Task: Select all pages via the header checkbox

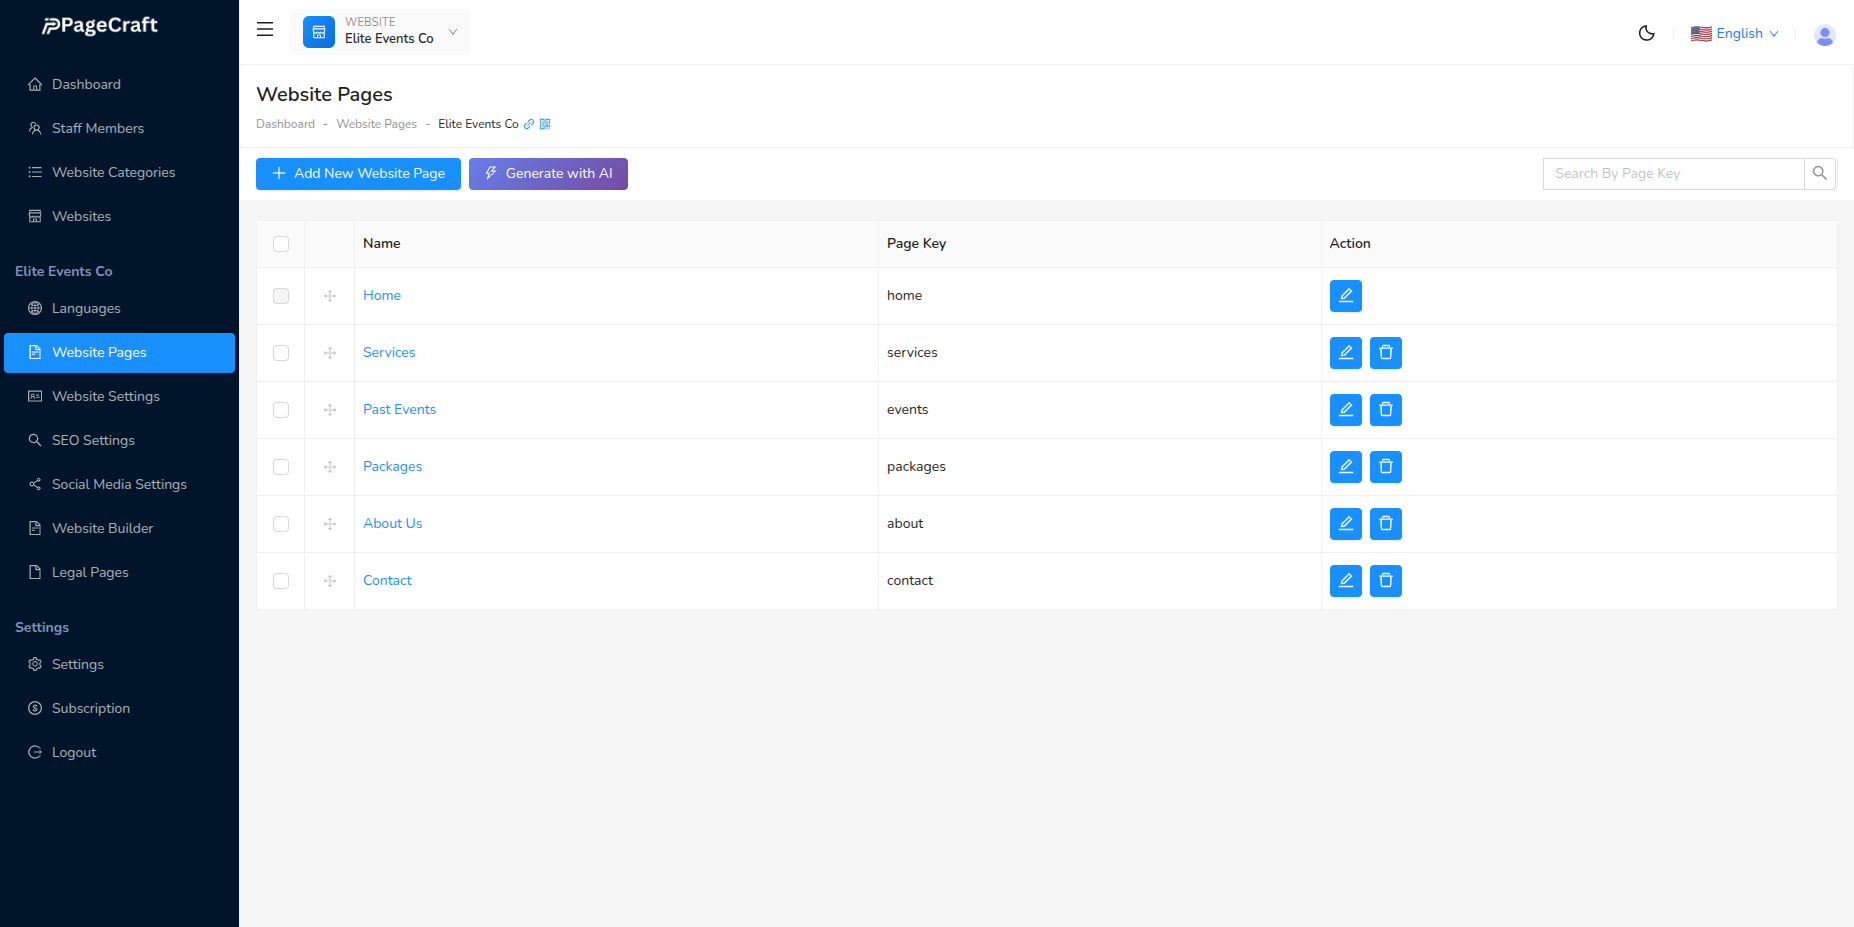Action: pyautogui.click(x=281, y=243)
